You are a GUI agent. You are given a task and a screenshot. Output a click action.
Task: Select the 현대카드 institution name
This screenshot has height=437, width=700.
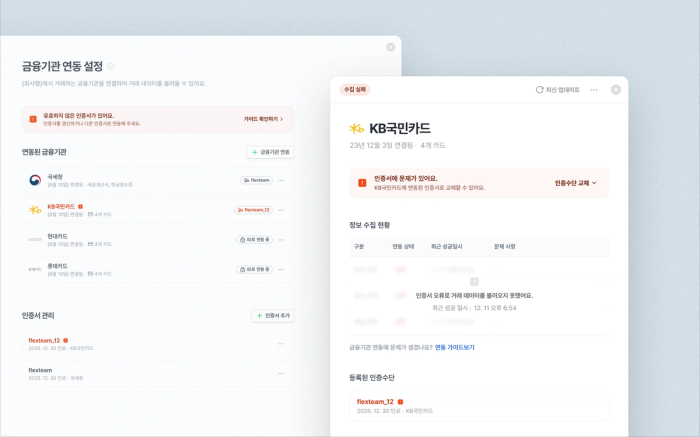(x=57, y=236)
